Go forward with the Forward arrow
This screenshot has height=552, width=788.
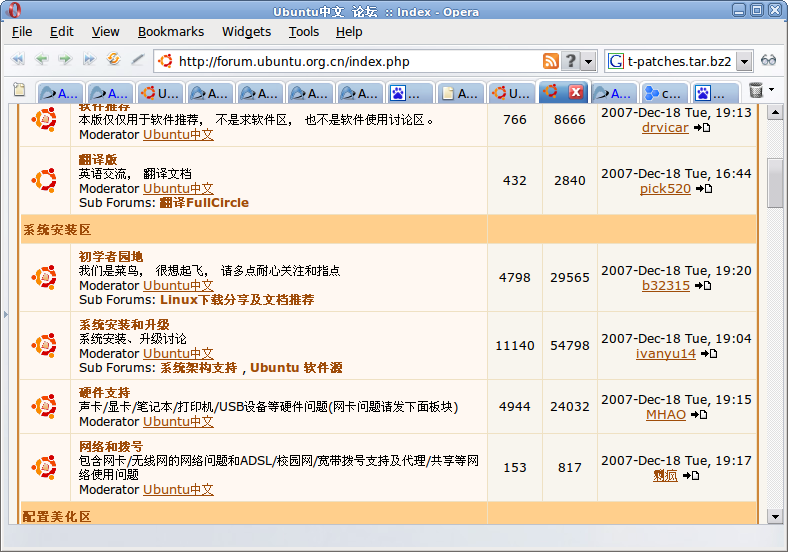(65, 59)
